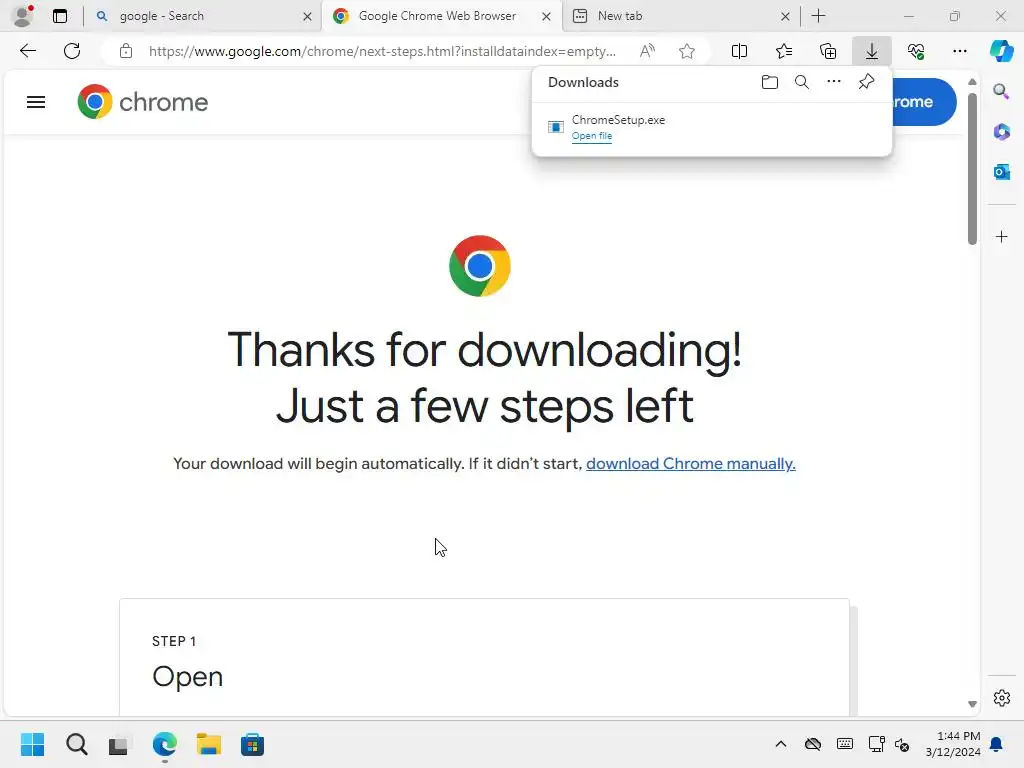
Task: Open Task View on taskbar
Action: pos(118,744)
